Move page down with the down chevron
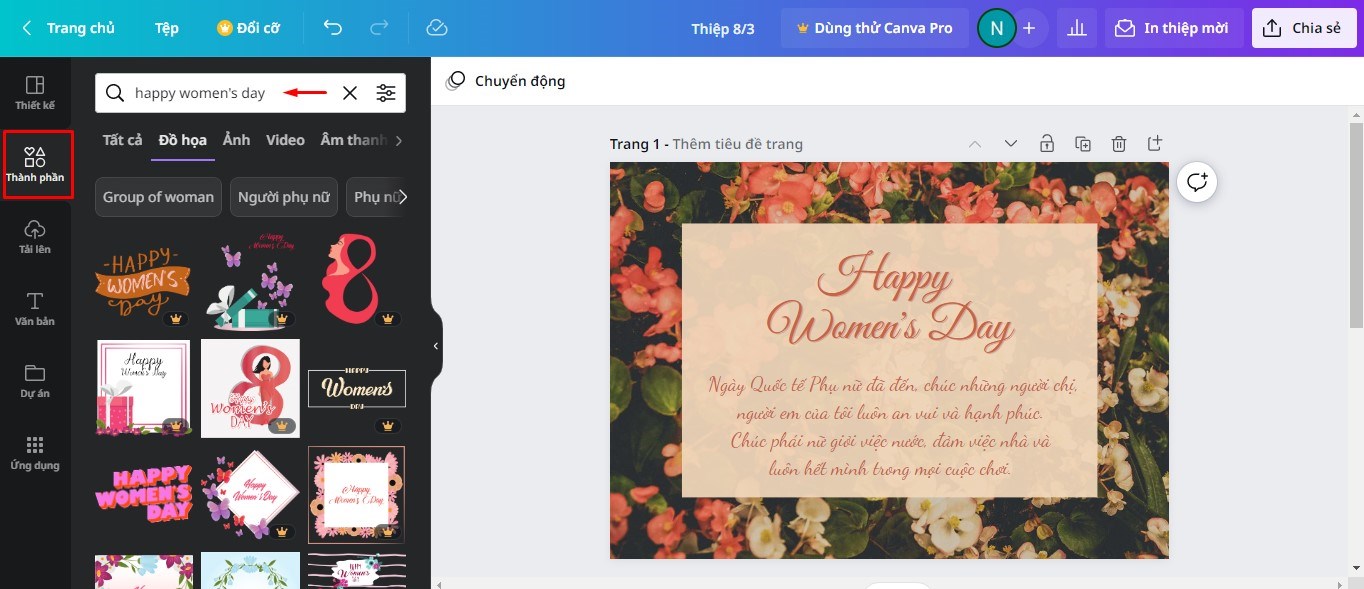 1010,144
